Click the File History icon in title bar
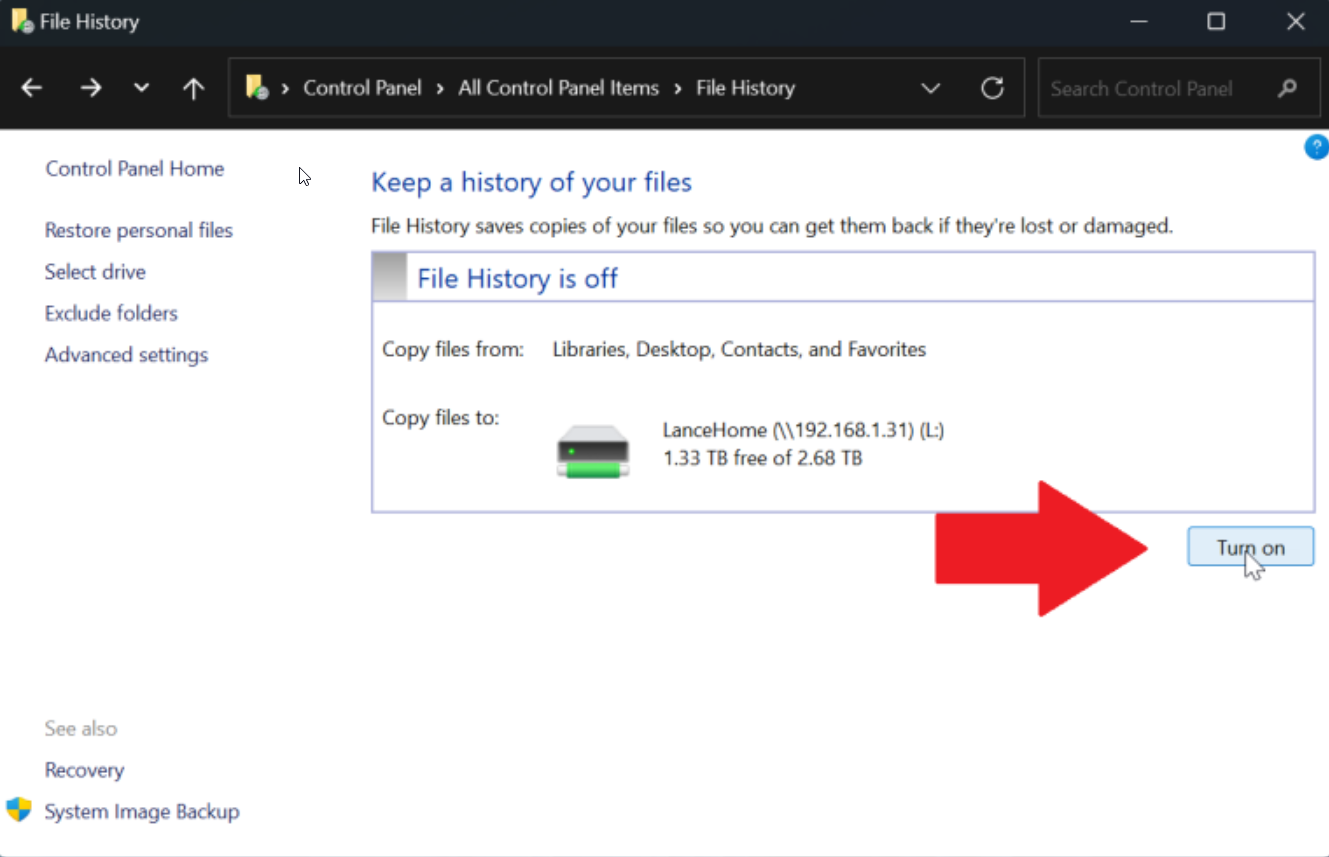Image resolution: width=1329 pixels, height=857 pixels. click(20, 20)
